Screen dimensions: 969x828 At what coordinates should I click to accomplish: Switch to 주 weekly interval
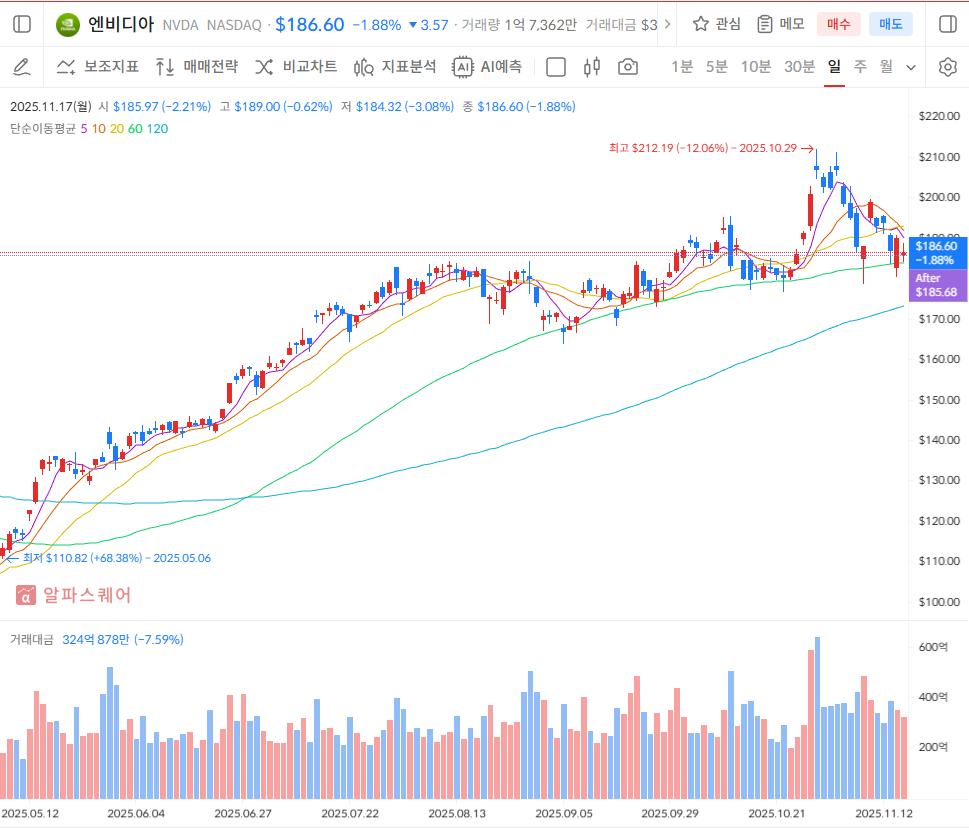(x=860, y=67)
